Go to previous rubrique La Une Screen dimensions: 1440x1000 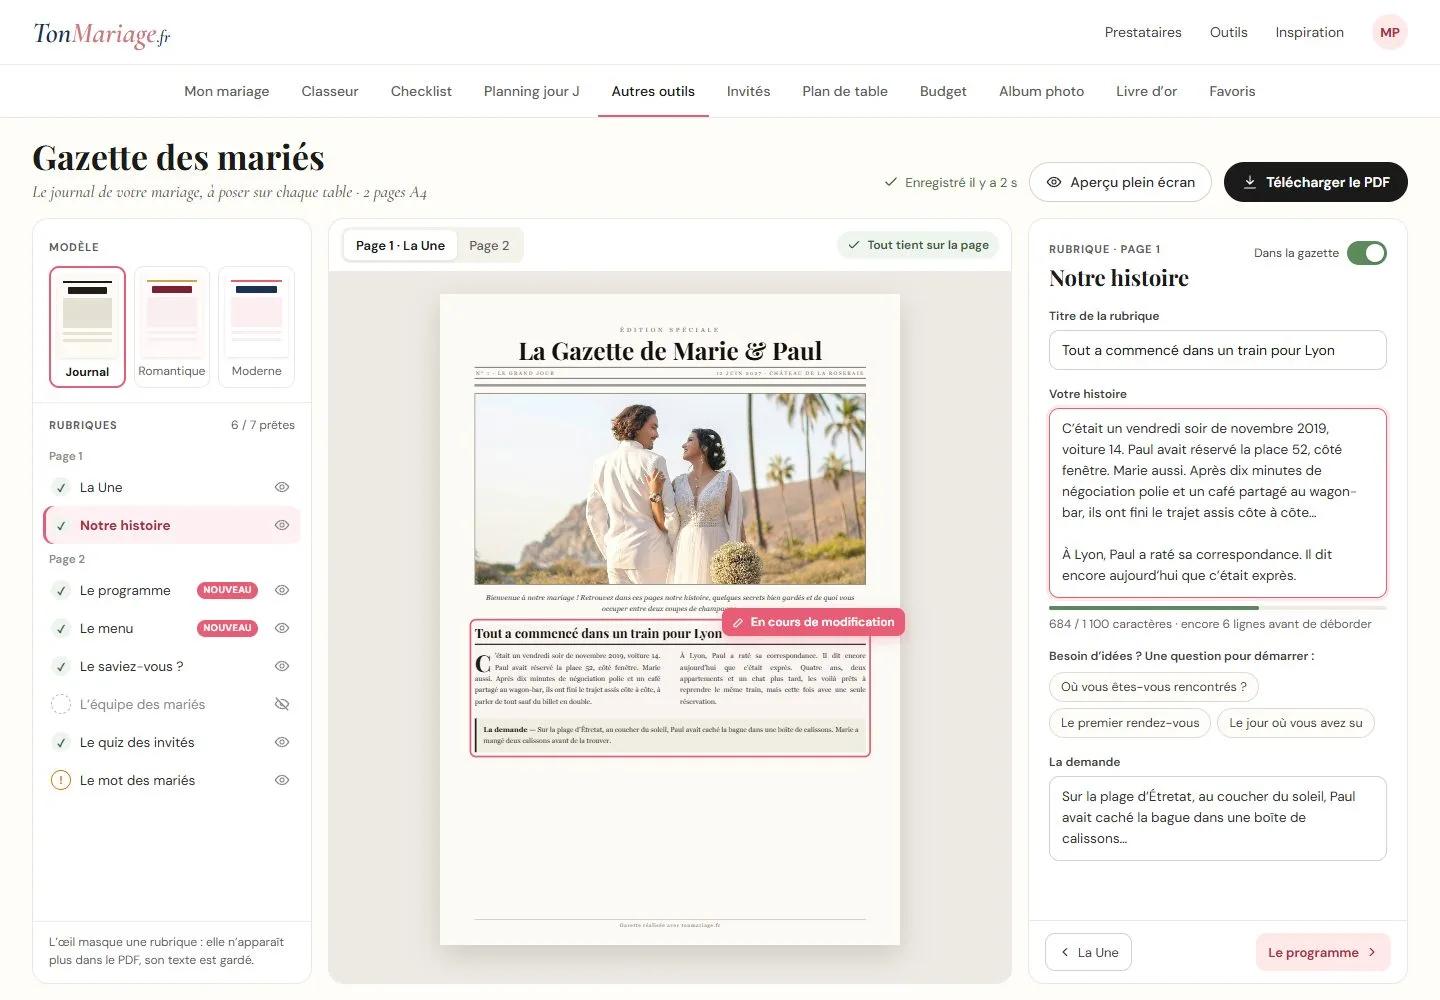click(1088, 952)
